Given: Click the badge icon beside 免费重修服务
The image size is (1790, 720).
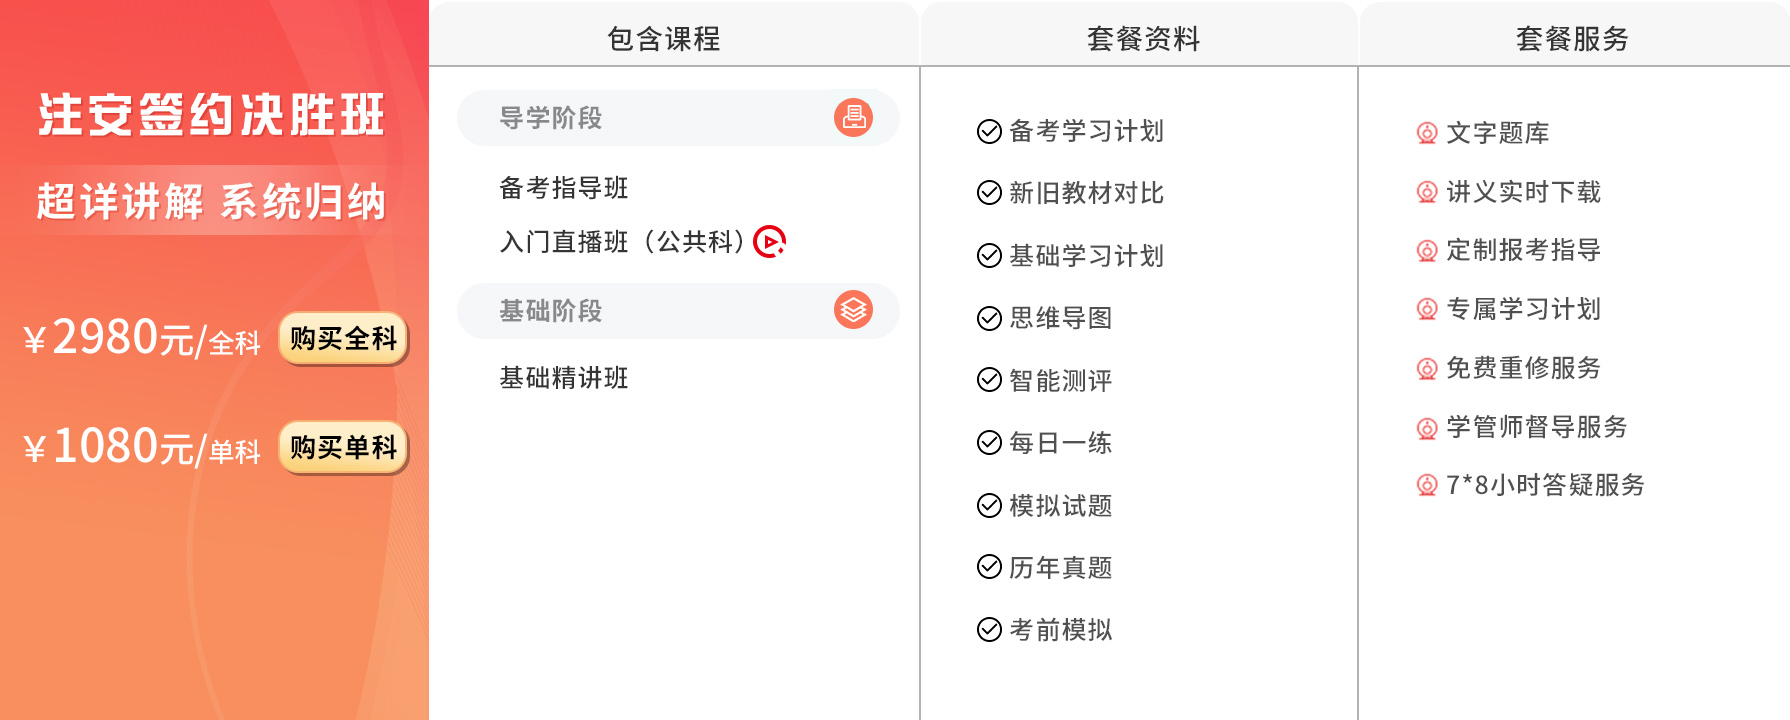Looking at the screenshot, I should coord(1427,368).
